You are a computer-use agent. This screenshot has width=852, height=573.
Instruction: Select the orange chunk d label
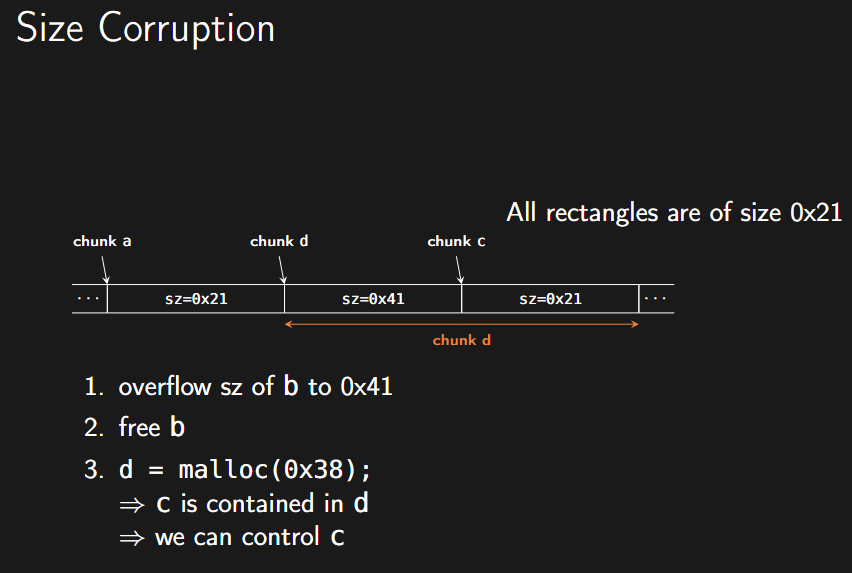(461, 341)
